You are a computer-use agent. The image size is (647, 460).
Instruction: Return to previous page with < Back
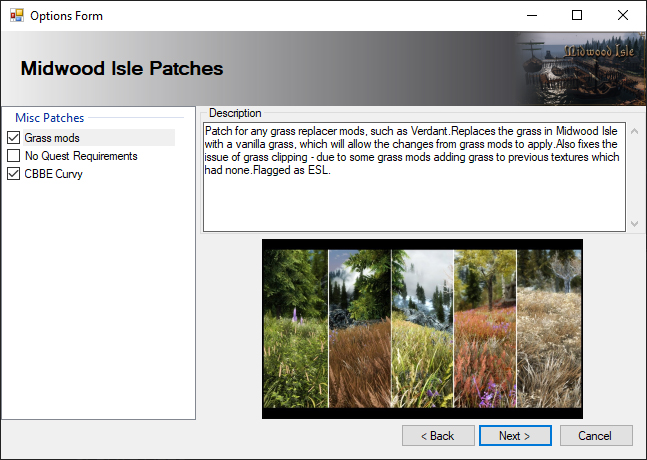[438, 436]
